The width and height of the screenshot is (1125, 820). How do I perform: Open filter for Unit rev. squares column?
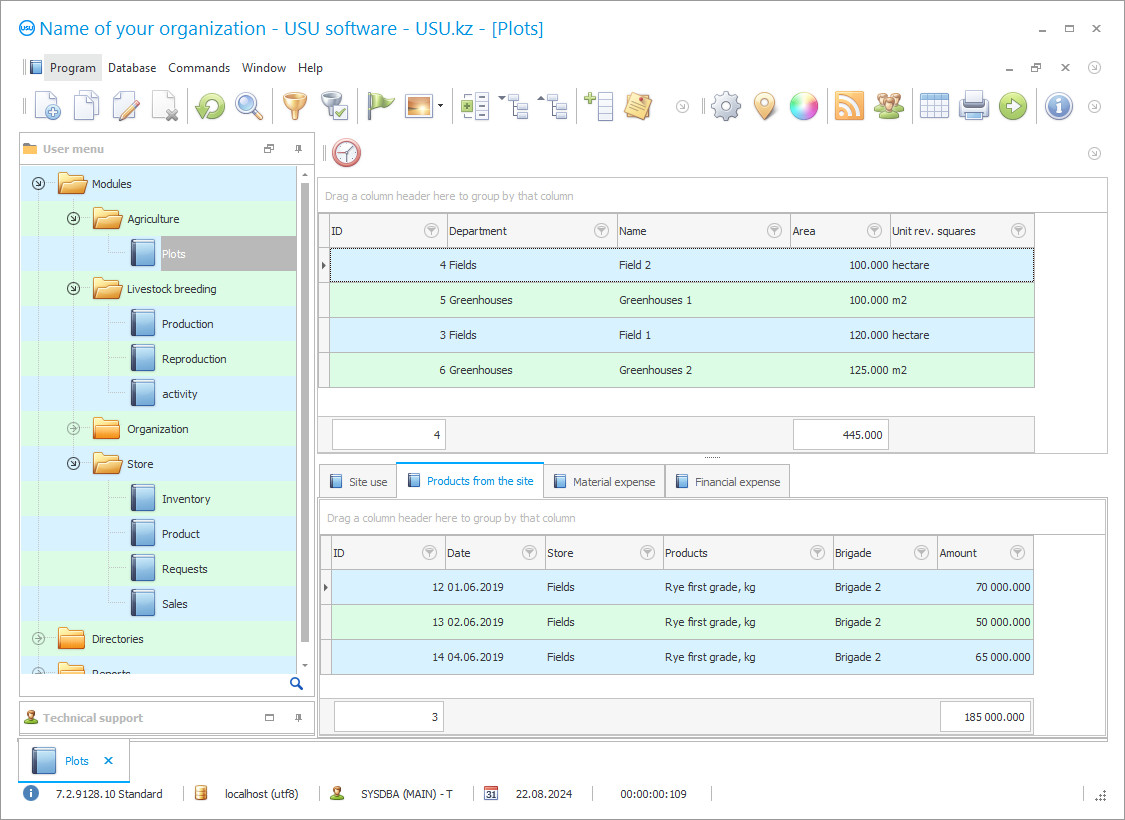[x=1018, y=230]
